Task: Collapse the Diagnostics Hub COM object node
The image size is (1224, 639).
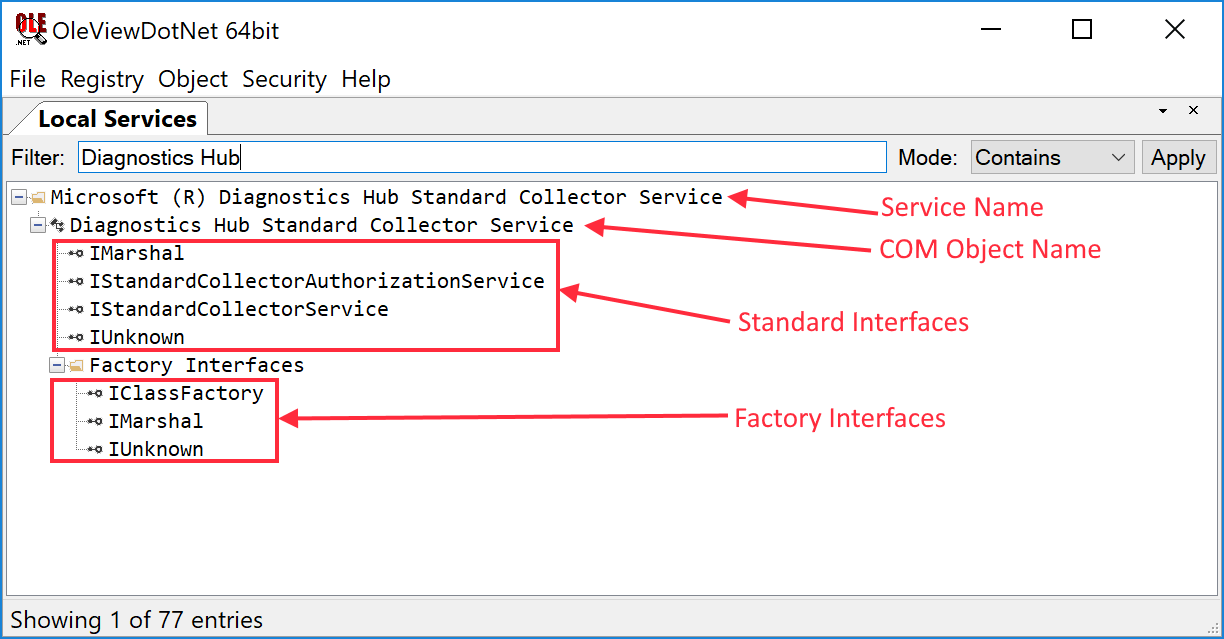Action: click(38, 226)
